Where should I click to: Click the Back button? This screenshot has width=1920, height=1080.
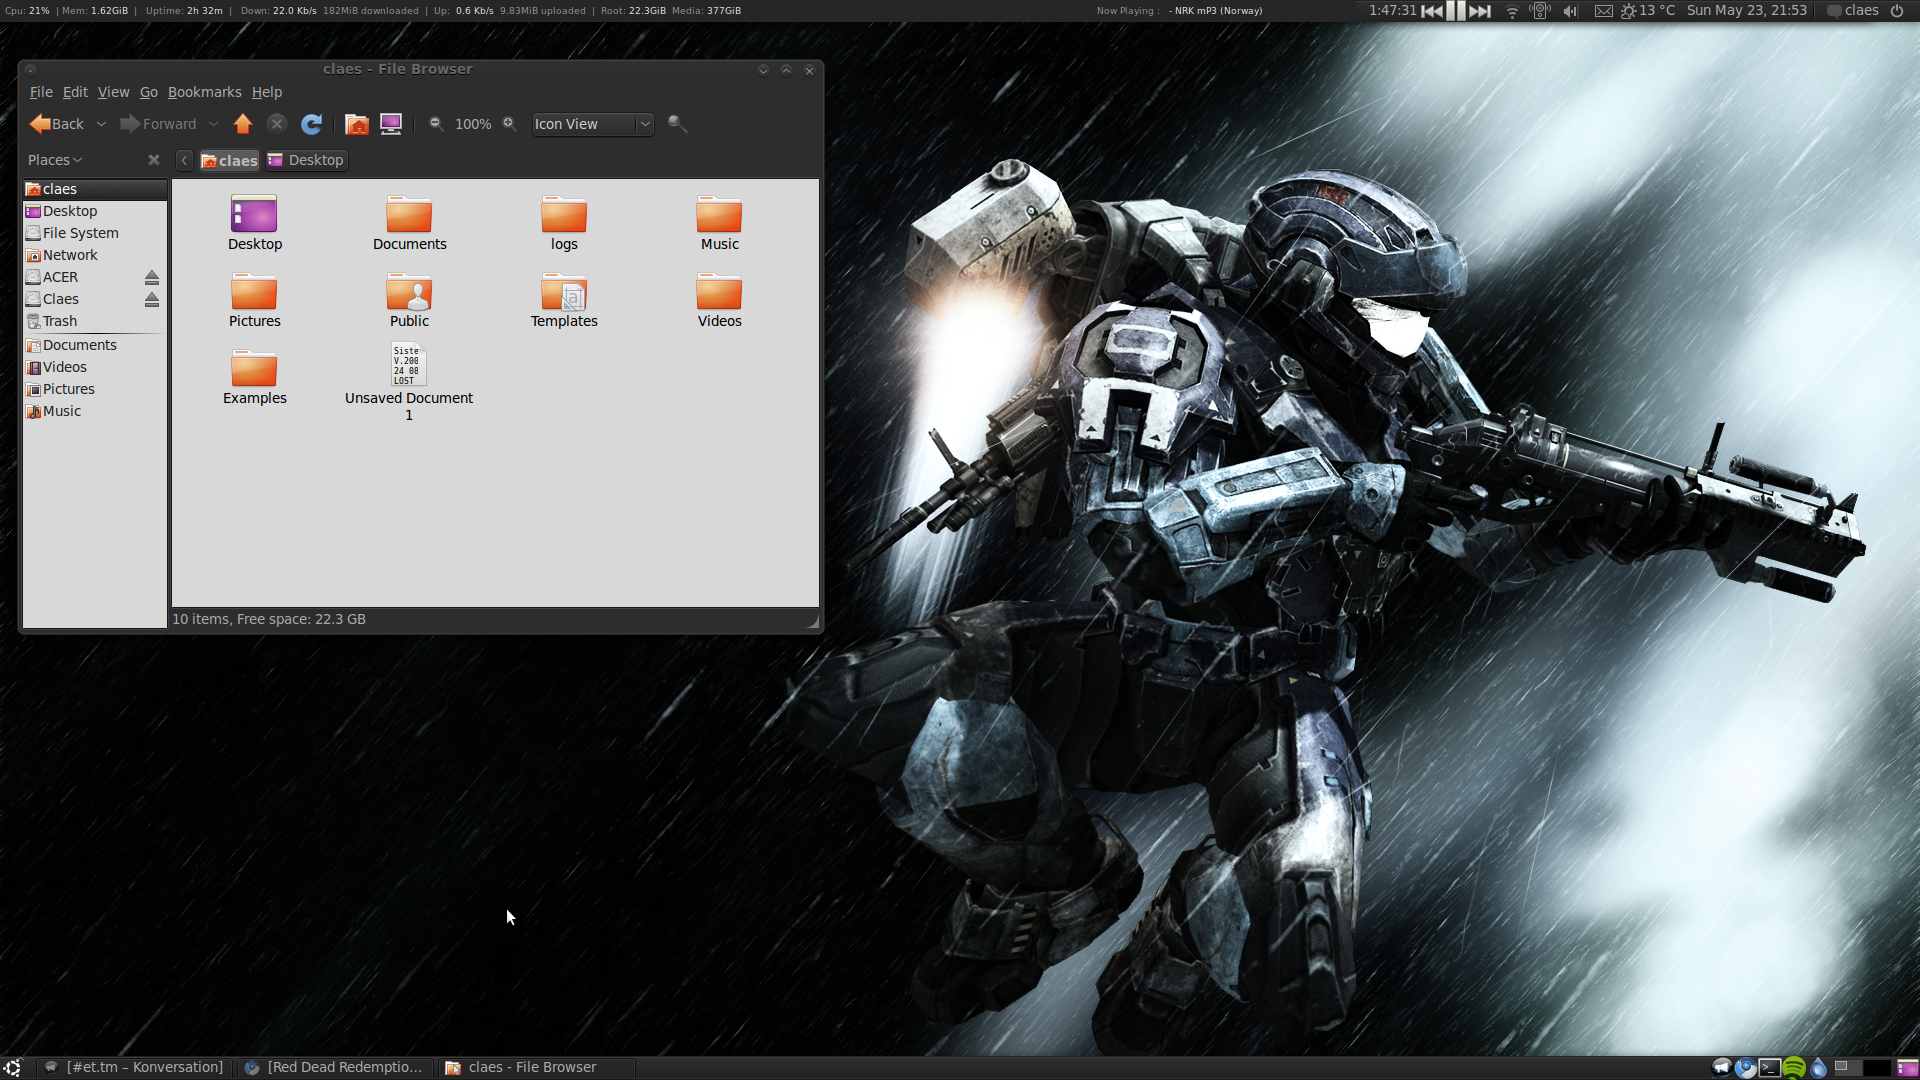57,124
